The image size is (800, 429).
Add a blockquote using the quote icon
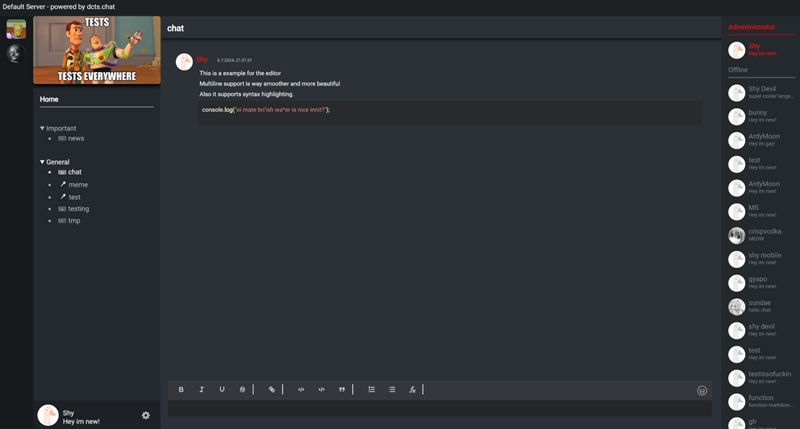click(342, 389)
